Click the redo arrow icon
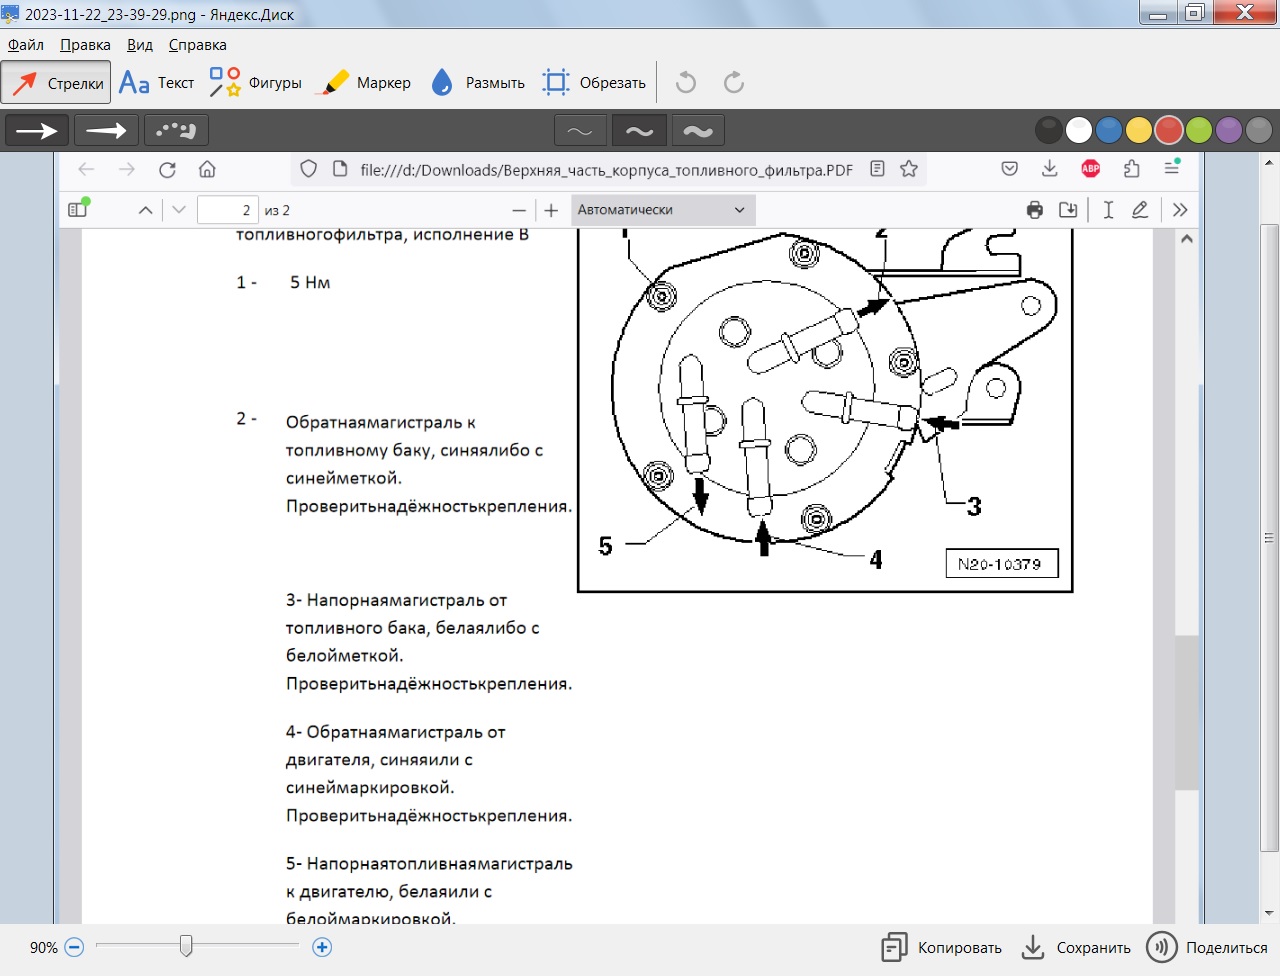Screen dimensions: 1280x976 (x=734, y=83)
